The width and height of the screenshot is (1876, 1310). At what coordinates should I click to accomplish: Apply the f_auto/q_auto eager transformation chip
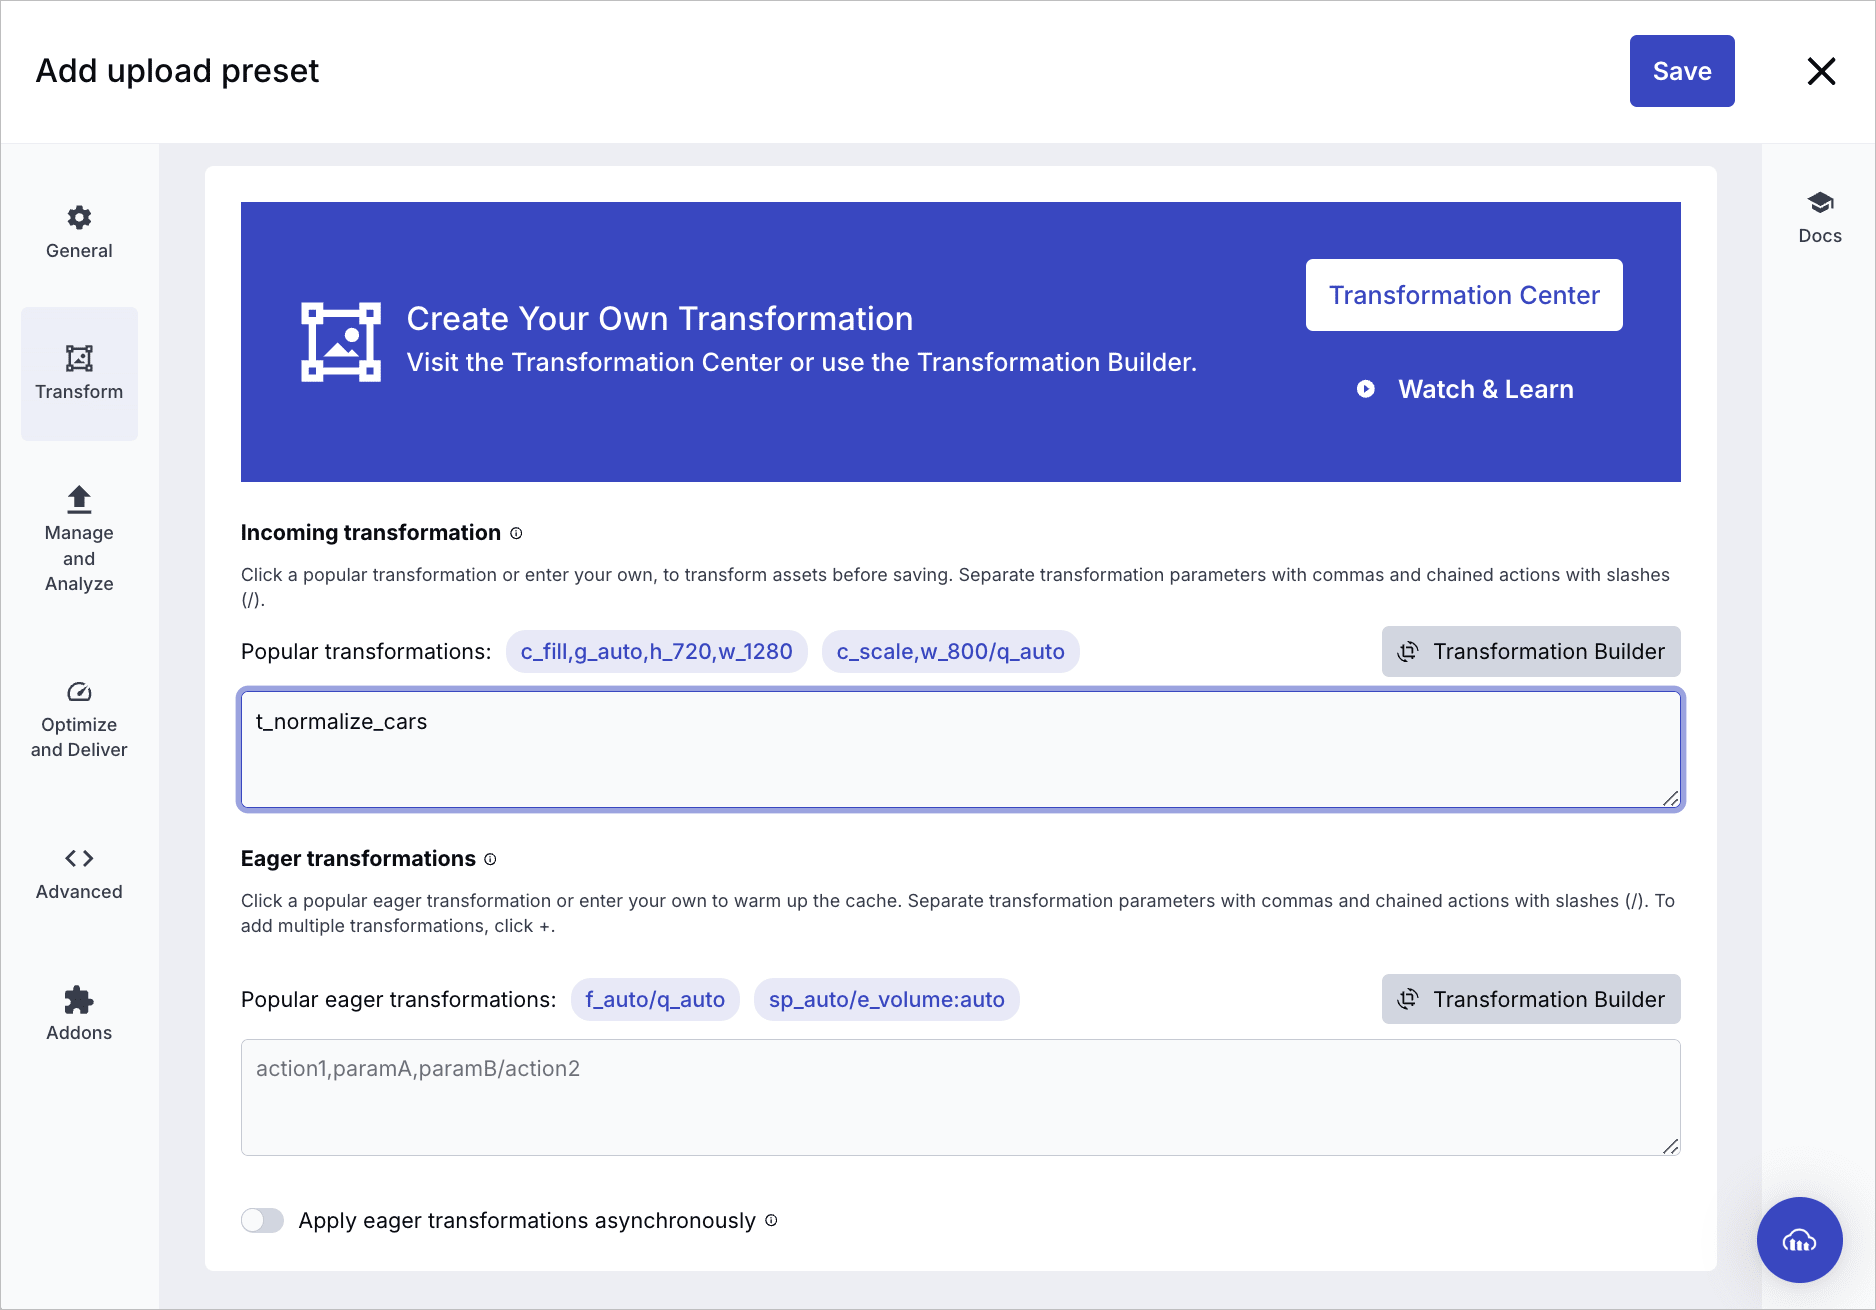tap(655, 999)
